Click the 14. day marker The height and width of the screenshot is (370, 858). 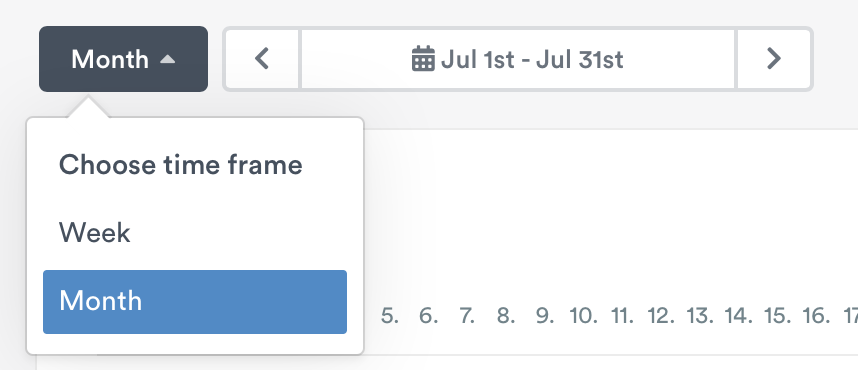click(739, 316)
